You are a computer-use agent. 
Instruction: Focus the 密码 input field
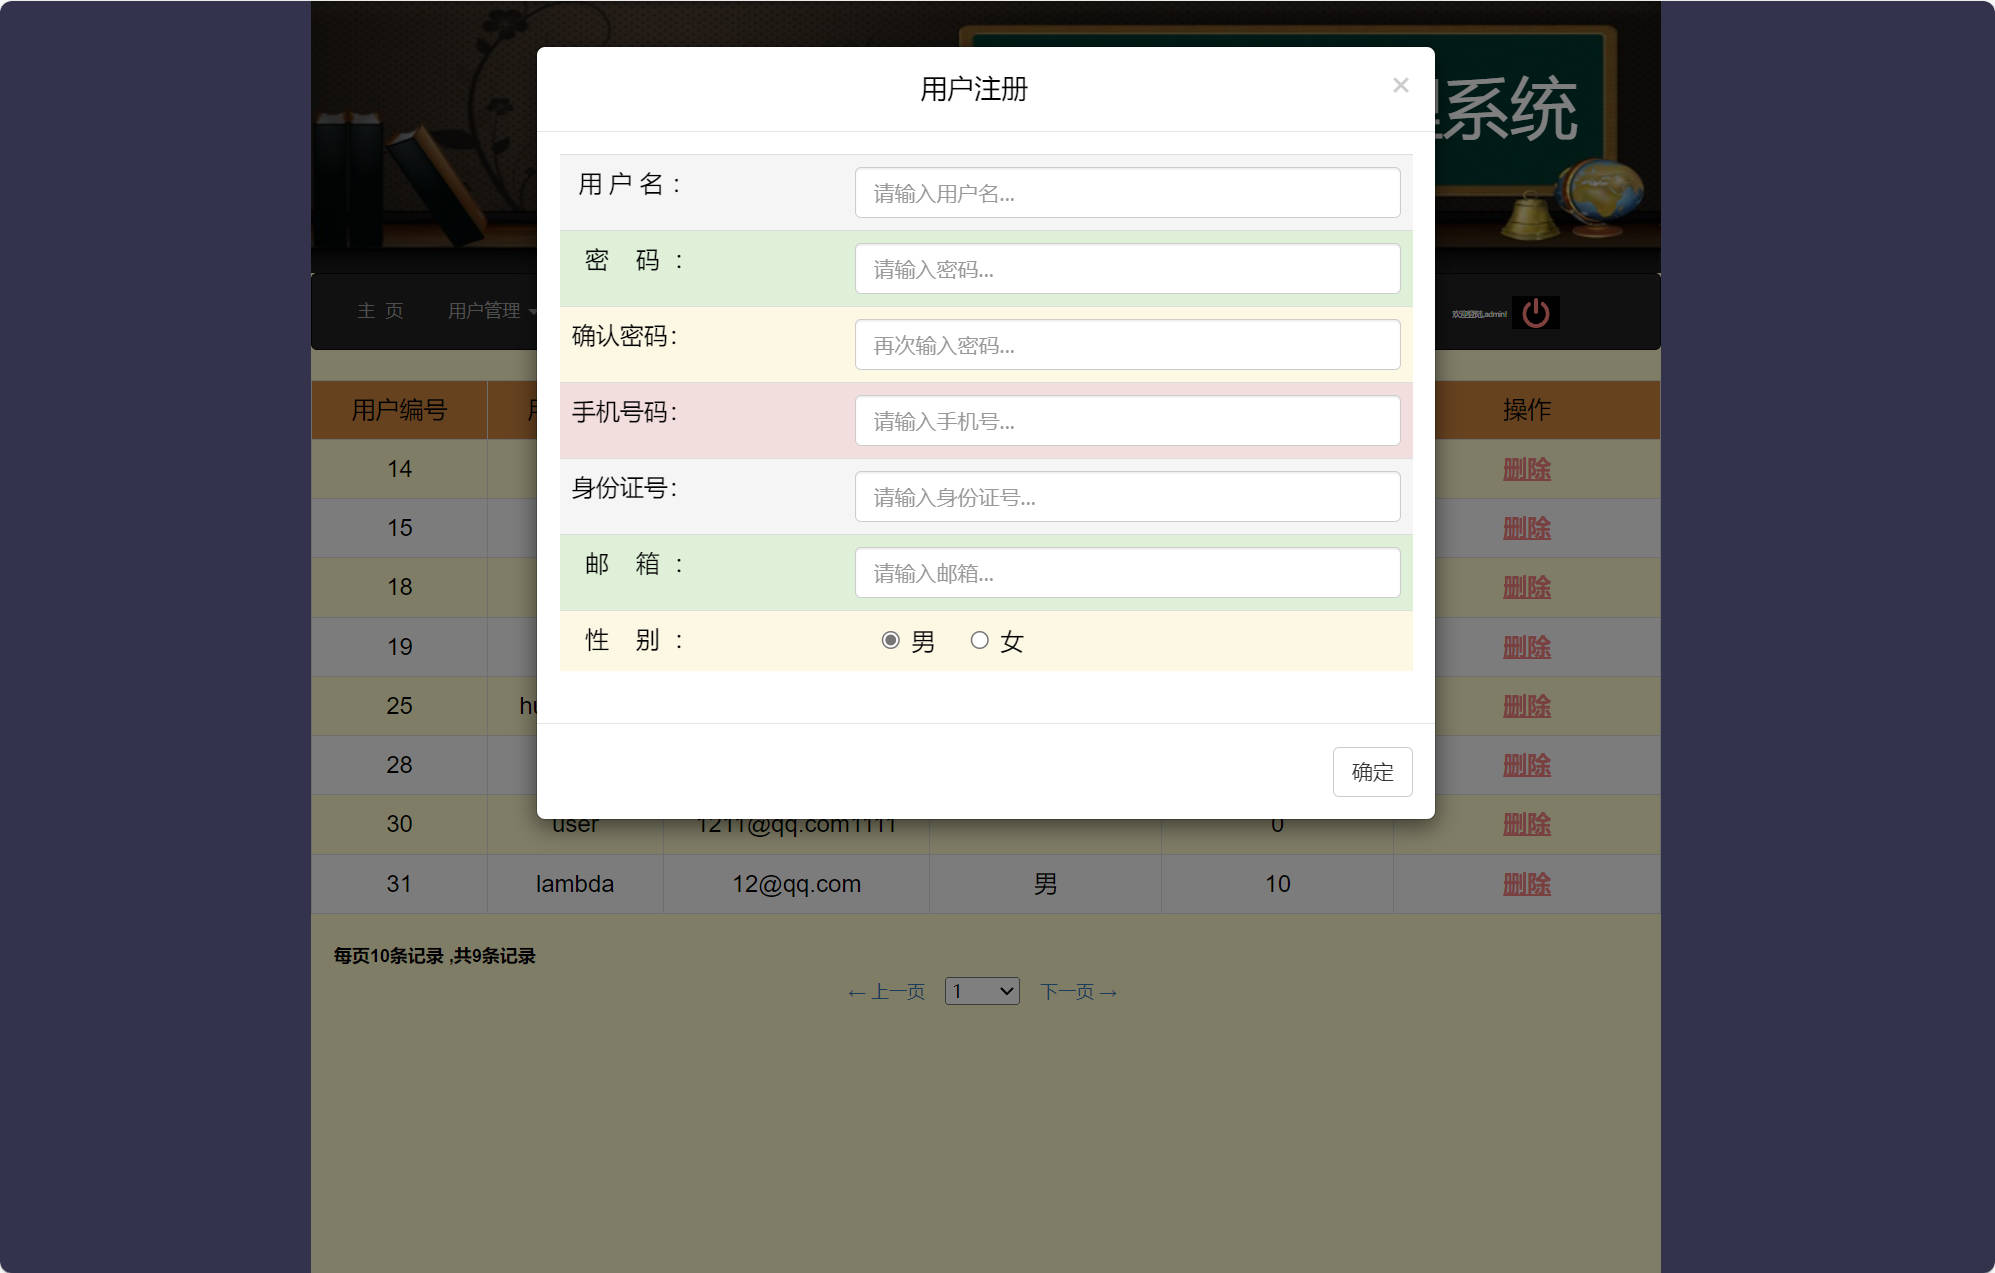pos(1127,268)
